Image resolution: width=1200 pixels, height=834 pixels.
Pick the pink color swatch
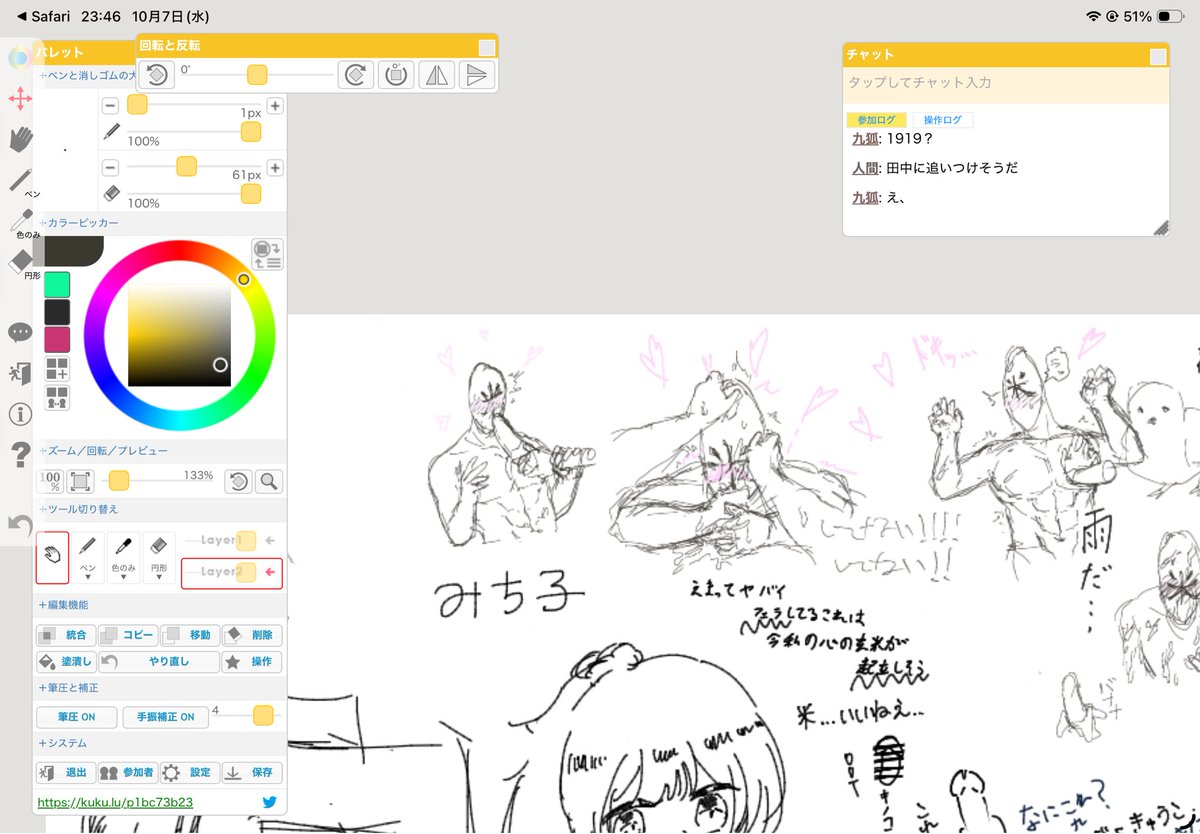pyautogui.click(x=57, y=339)
